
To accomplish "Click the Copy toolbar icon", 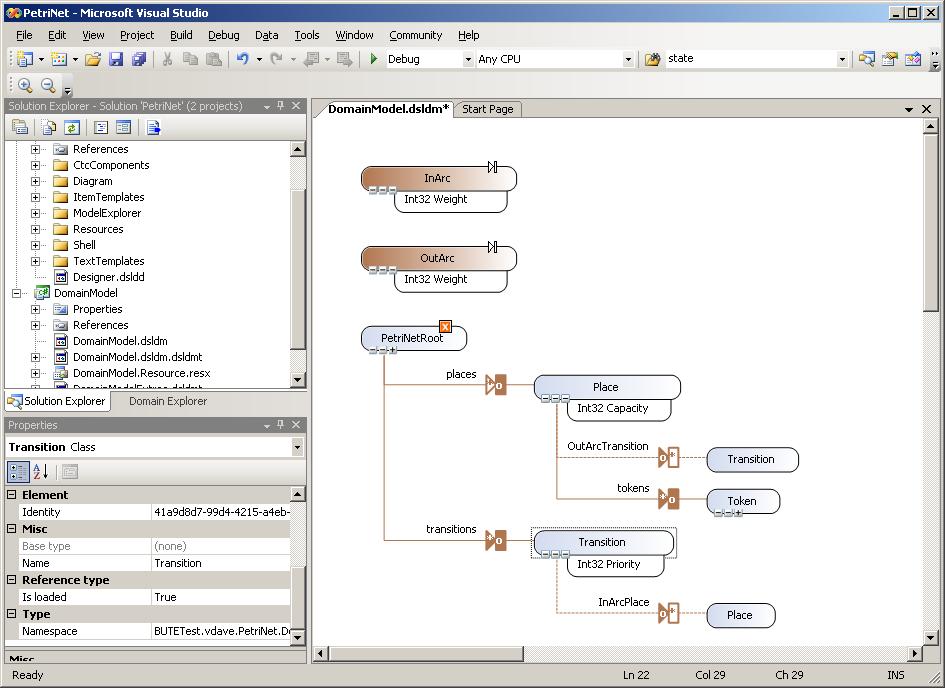I will tap(190, 59).
